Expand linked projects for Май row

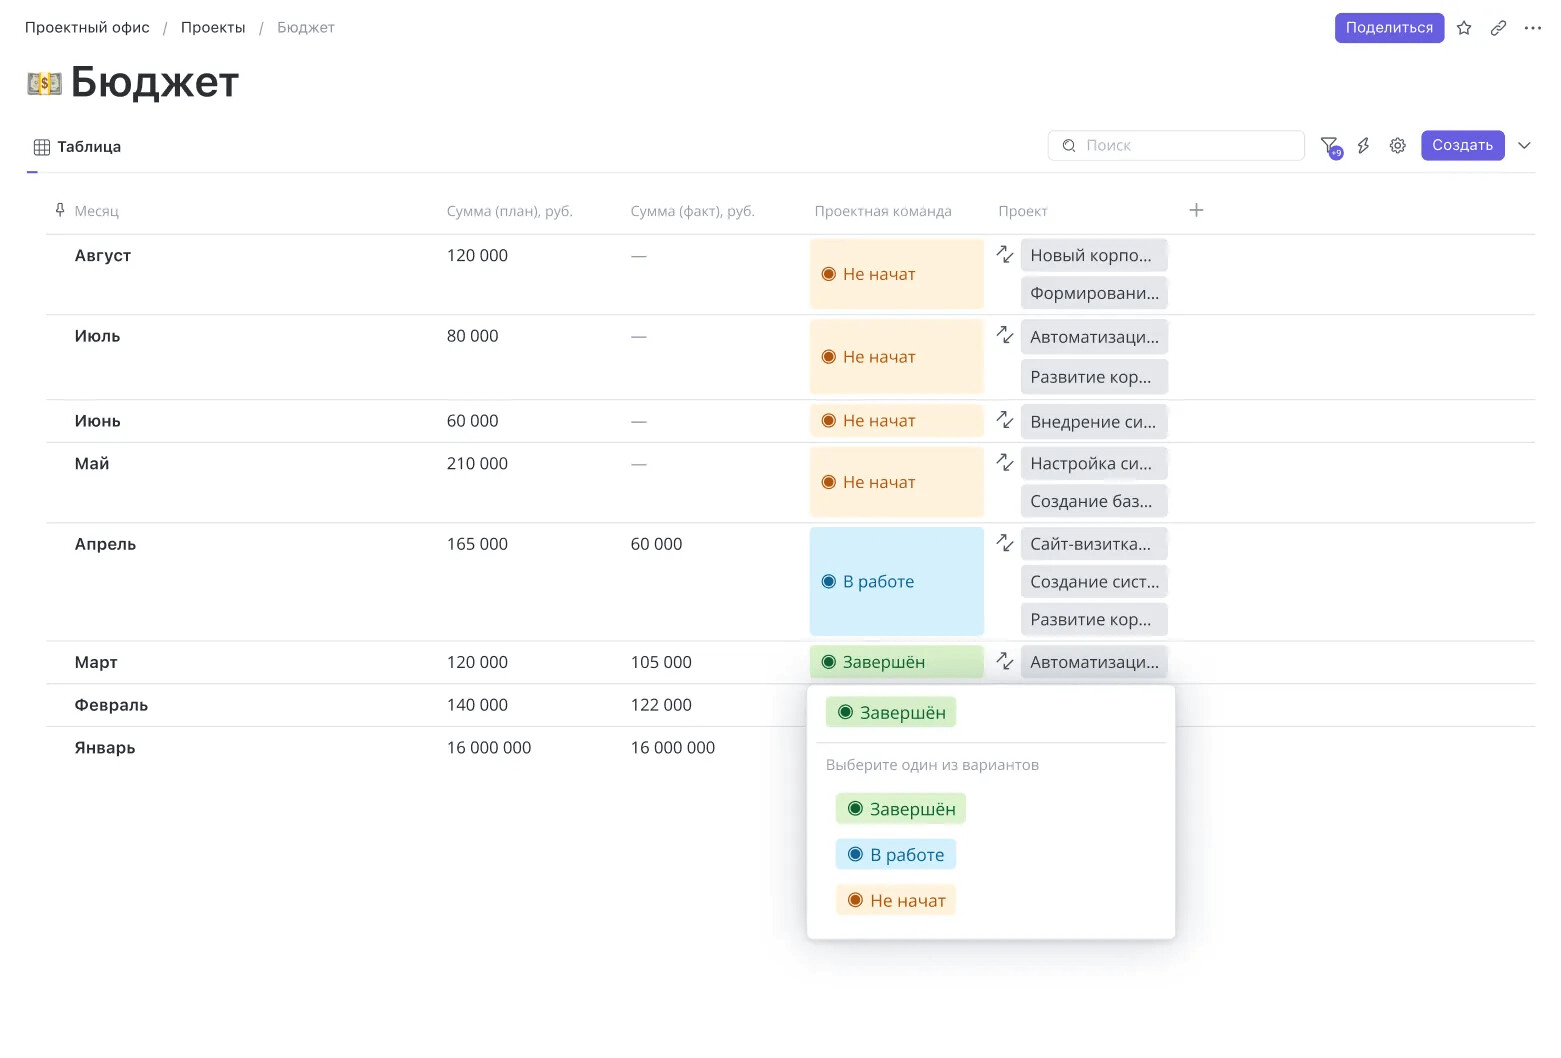(1005, 462)
